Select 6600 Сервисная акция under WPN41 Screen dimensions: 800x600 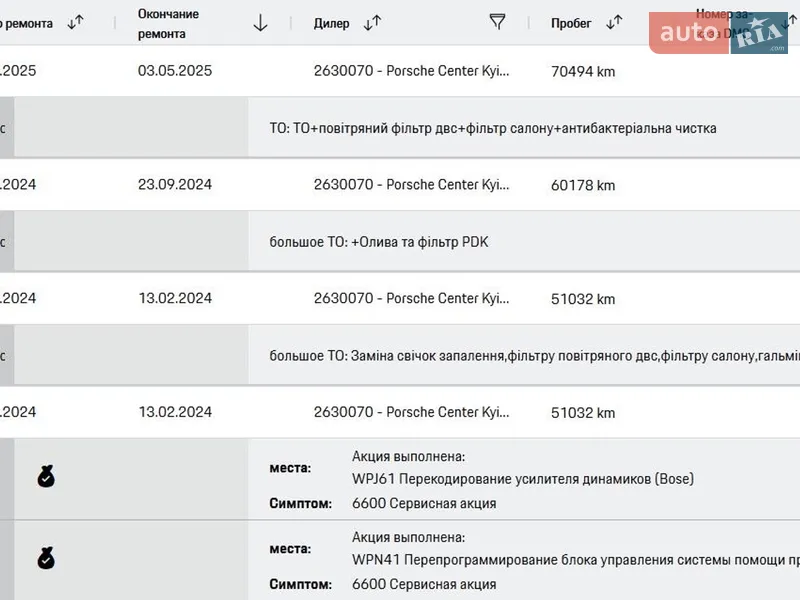point(424,584)
